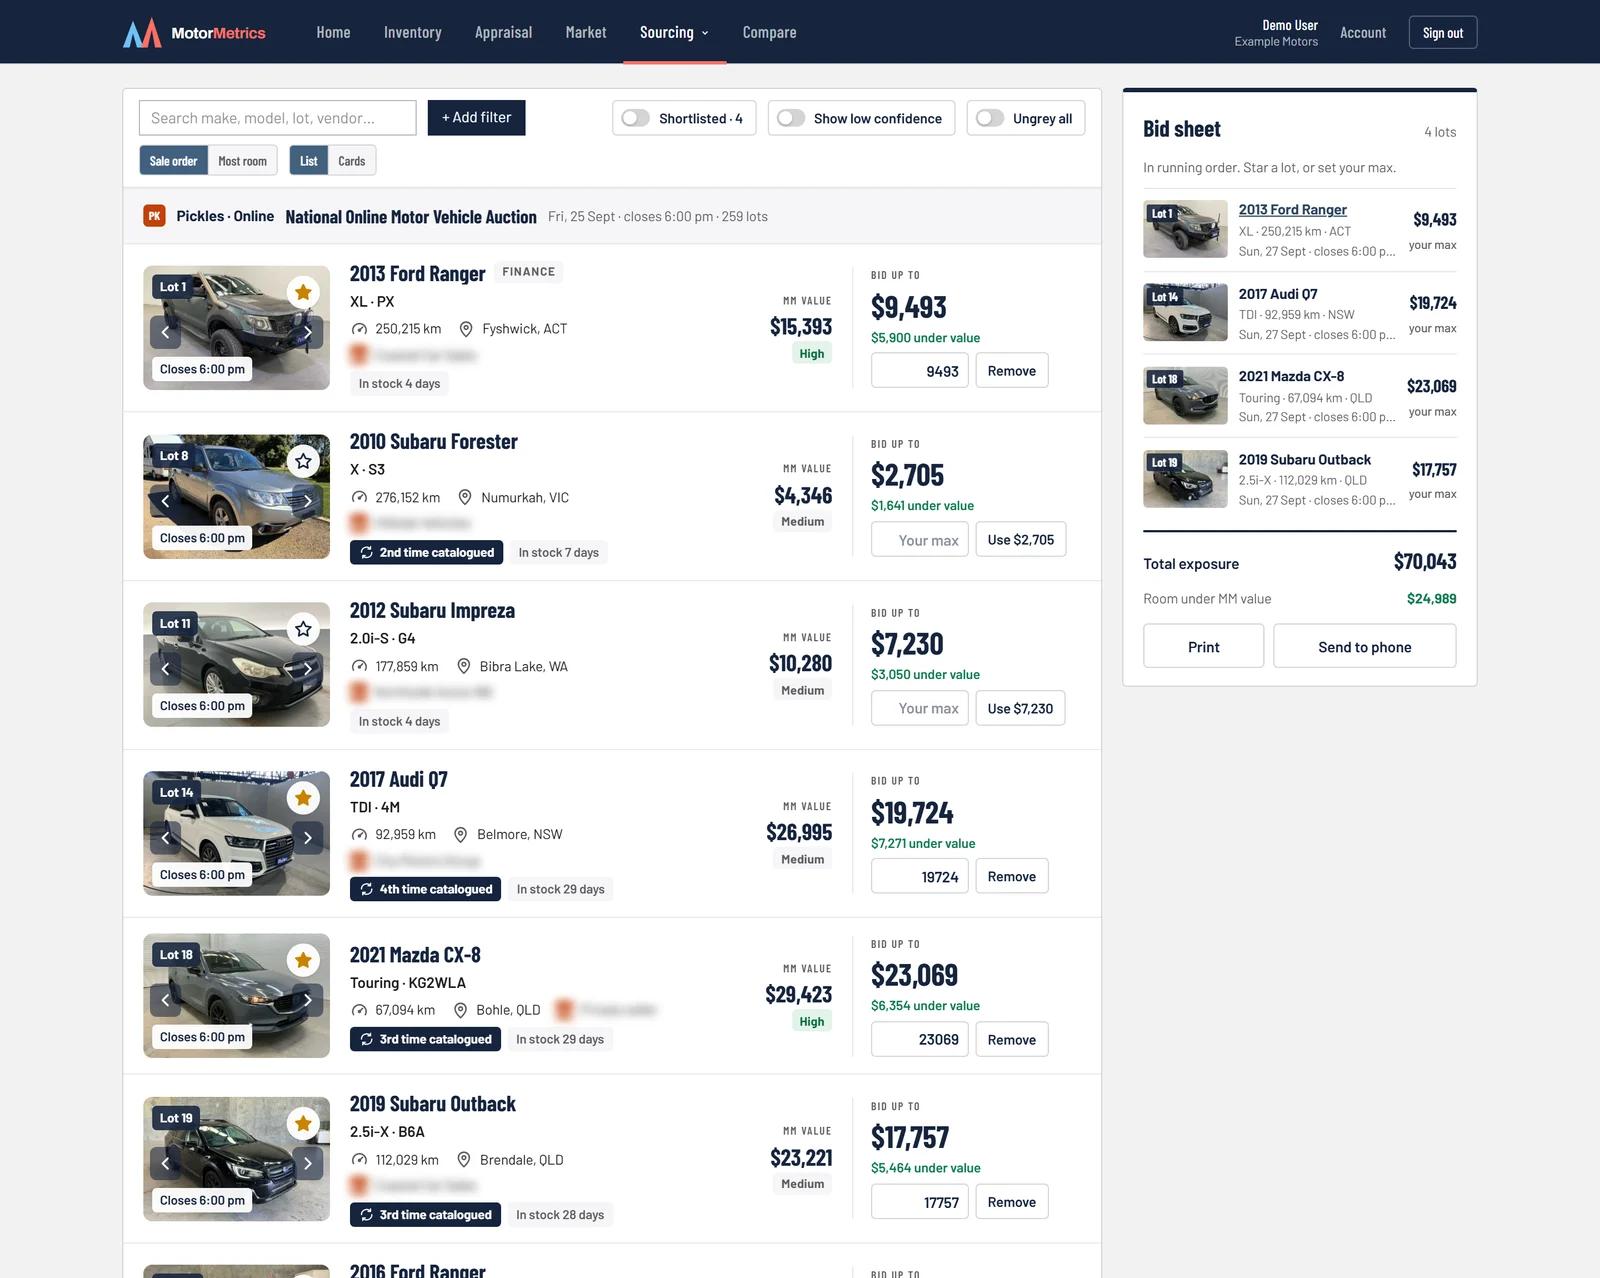This screenshot has width=1600, height=1278.
Task: Show next photo of Lot 11
Action: point(308,669)
